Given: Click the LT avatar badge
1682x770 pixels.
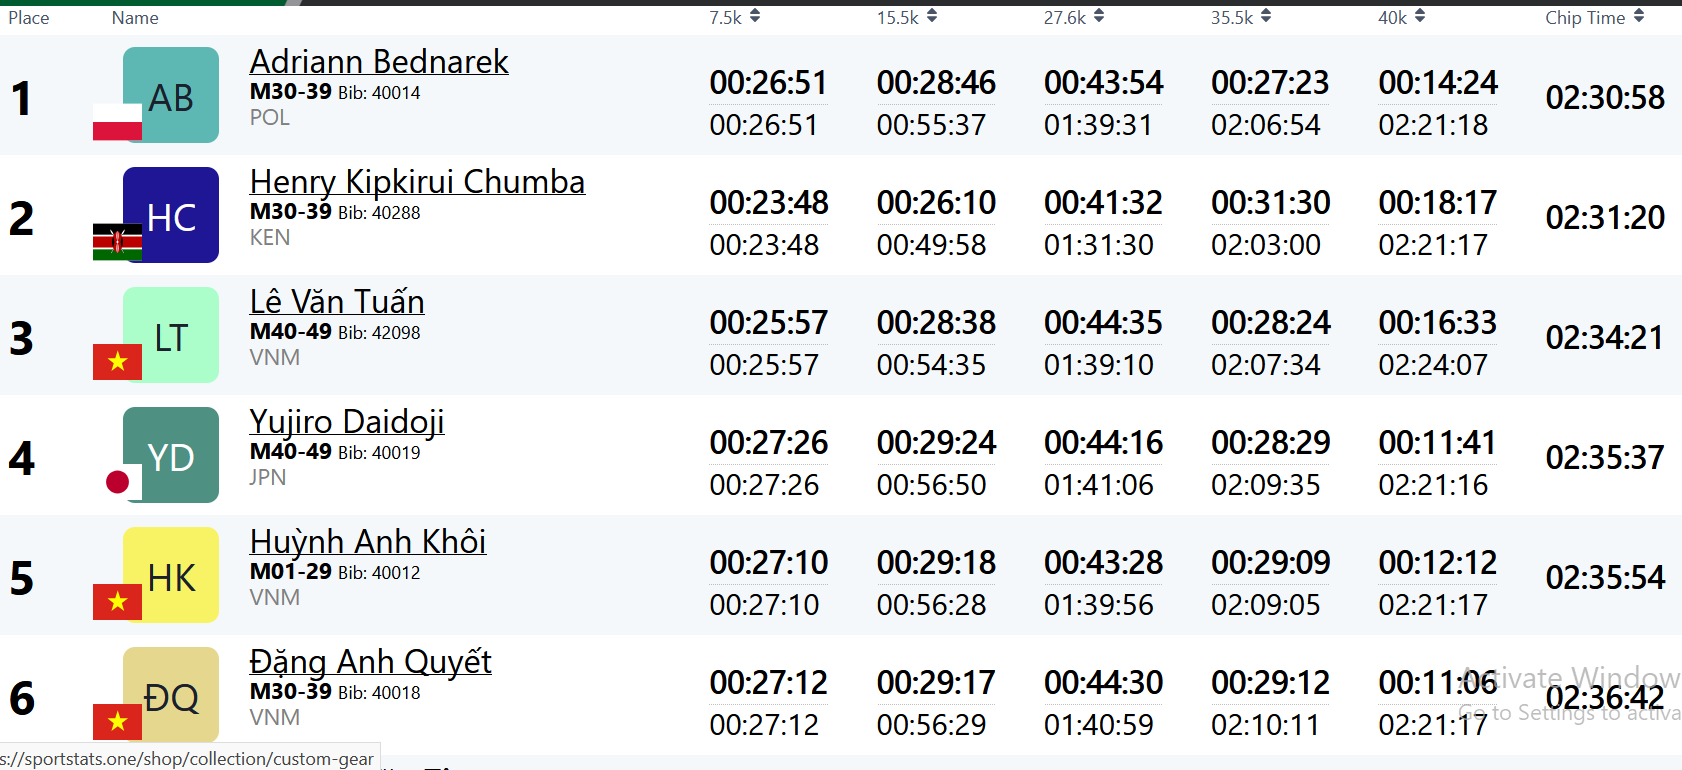Looking at the screenshot, I should tap(171, 335).
